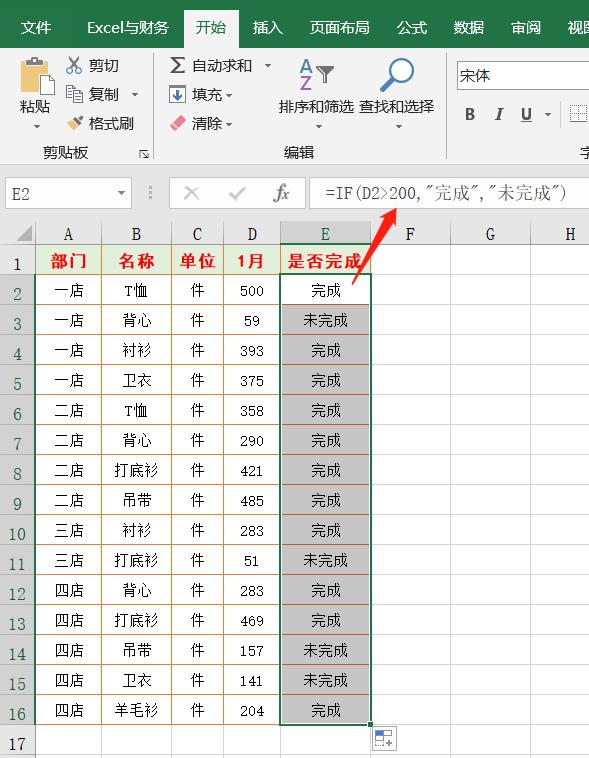Expand the Underline style dropdown arrow

[x=547, y=115]
